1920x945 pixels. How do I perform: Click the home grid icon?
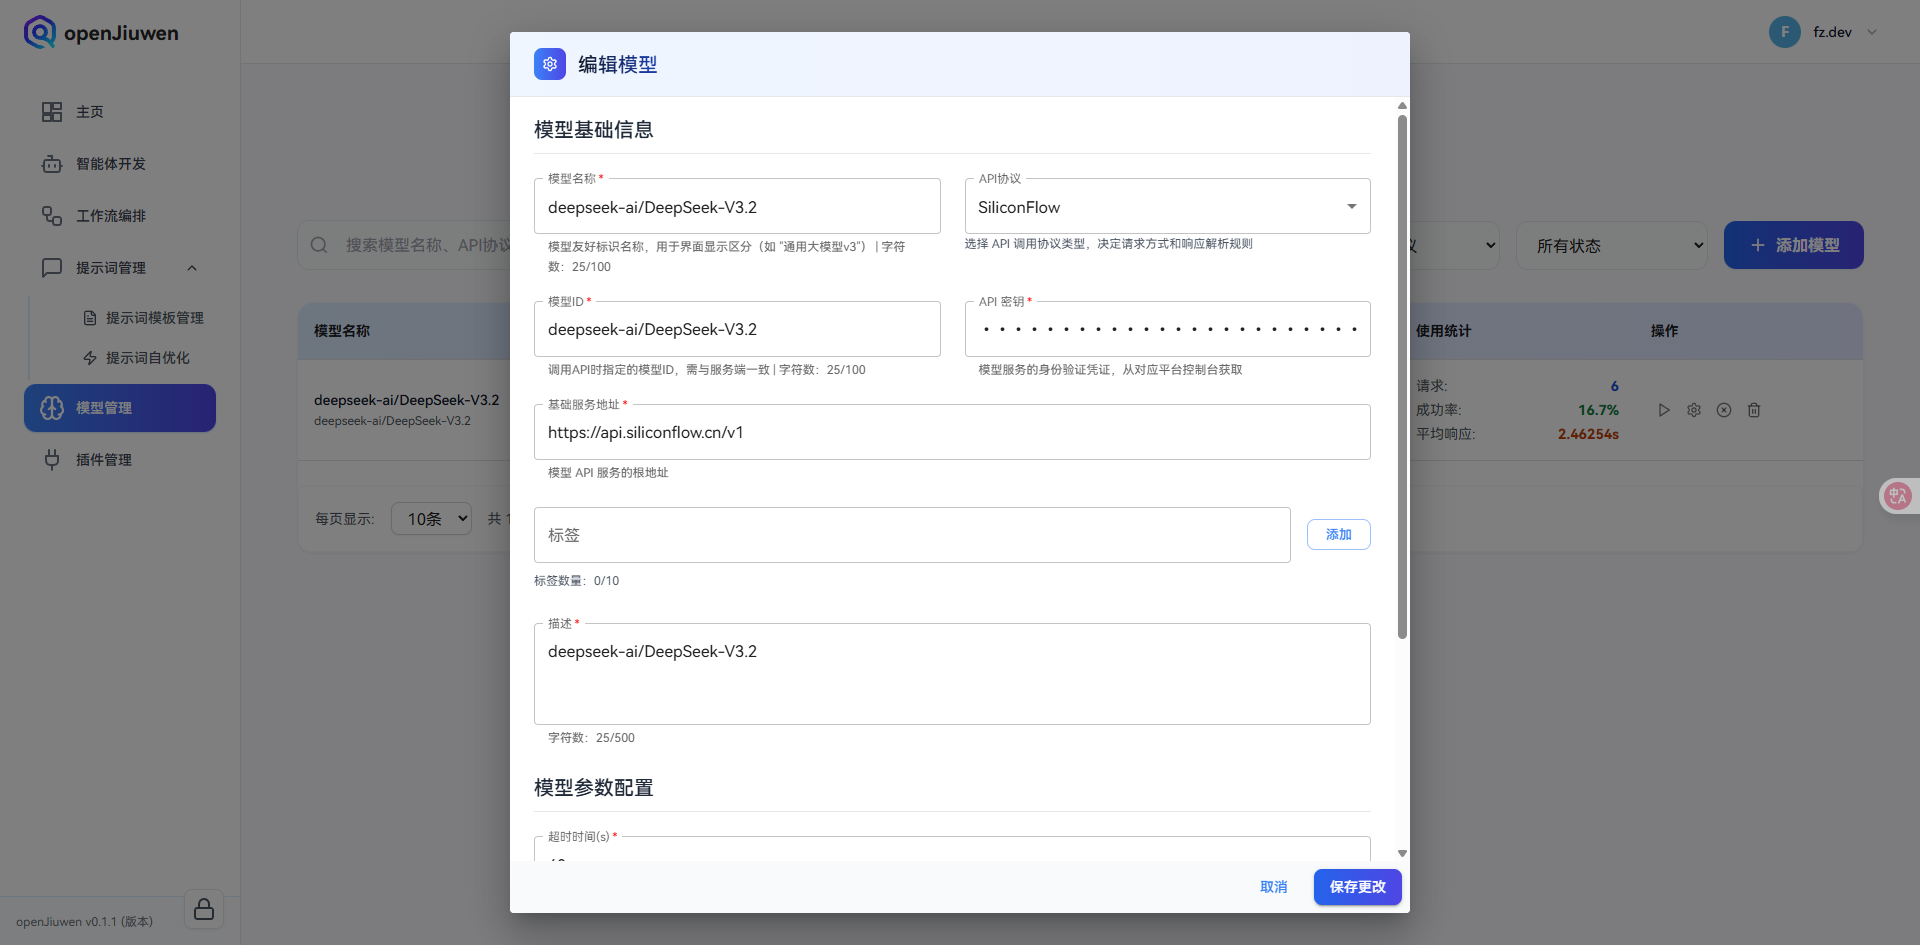point(52,112)
